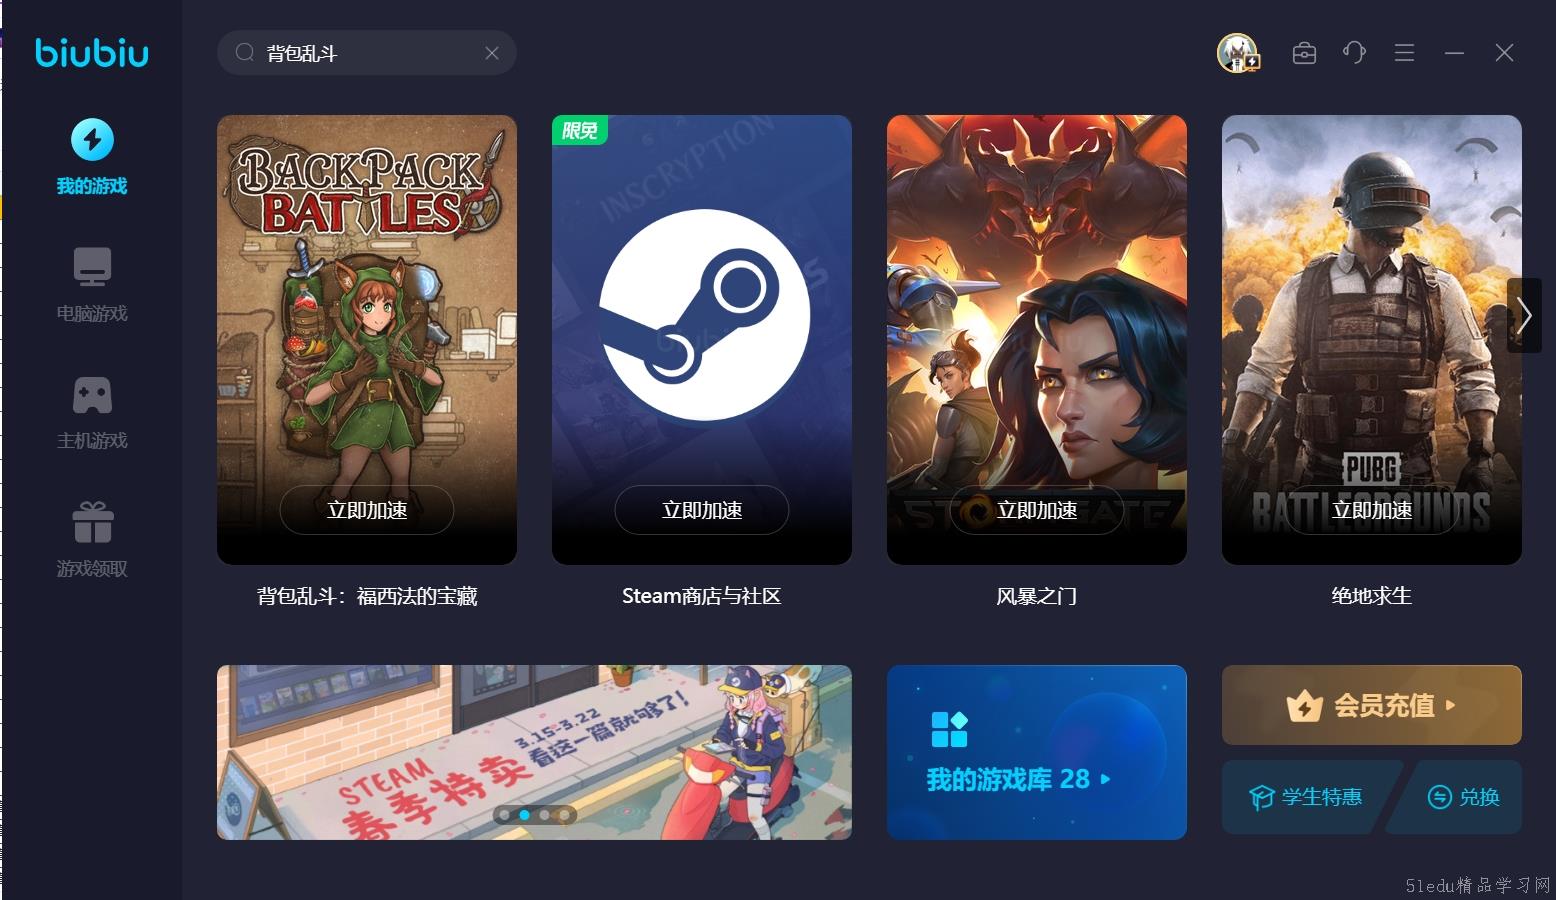Click 立即加速 on 绝地求生 card

pos(1372,510)
